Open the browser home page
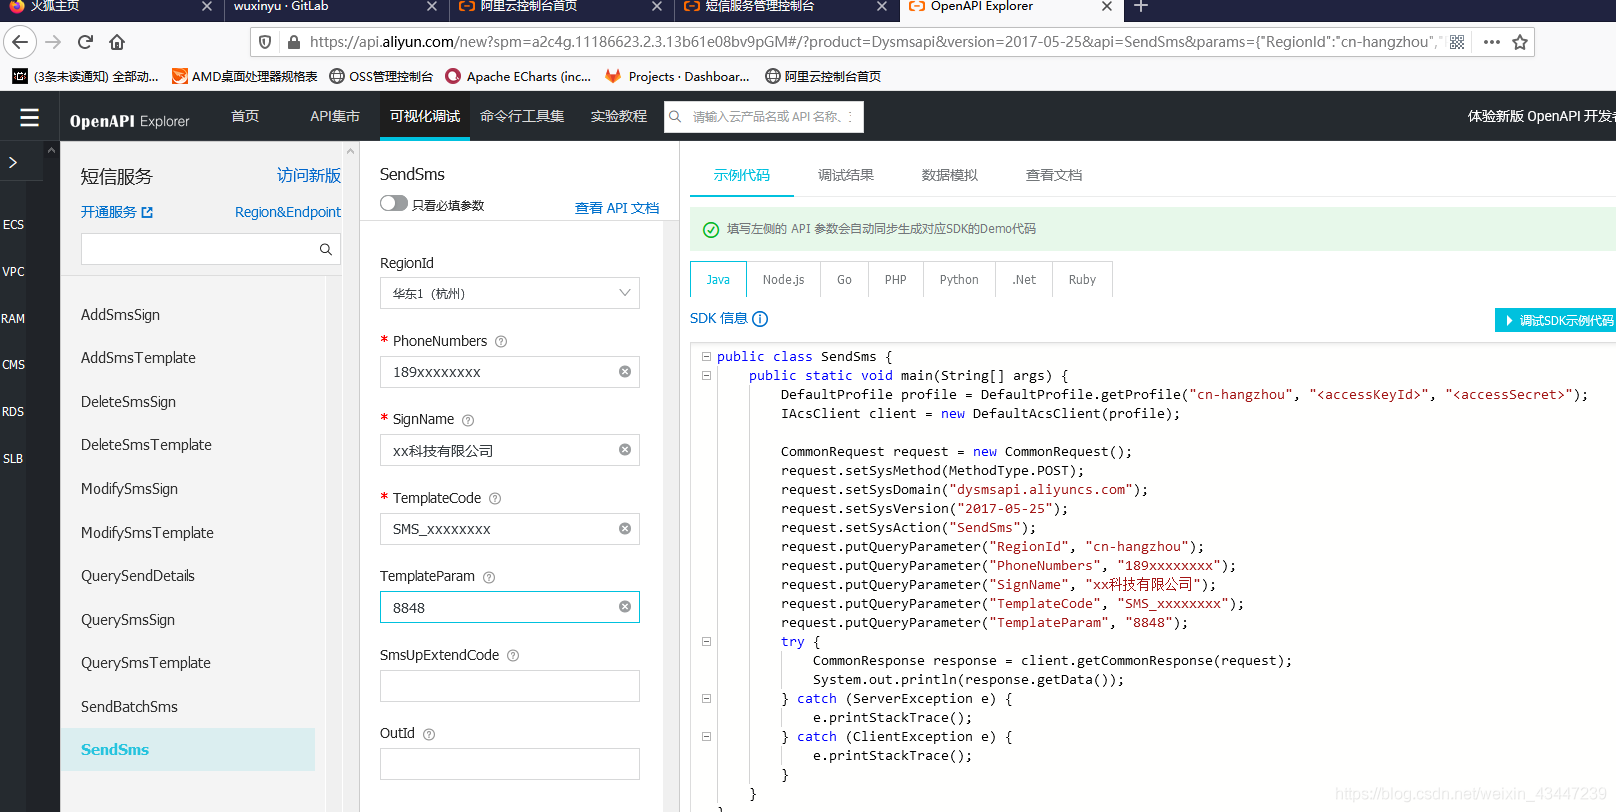The width and height of the screenshot is (1616, 812). coord(117,42)
